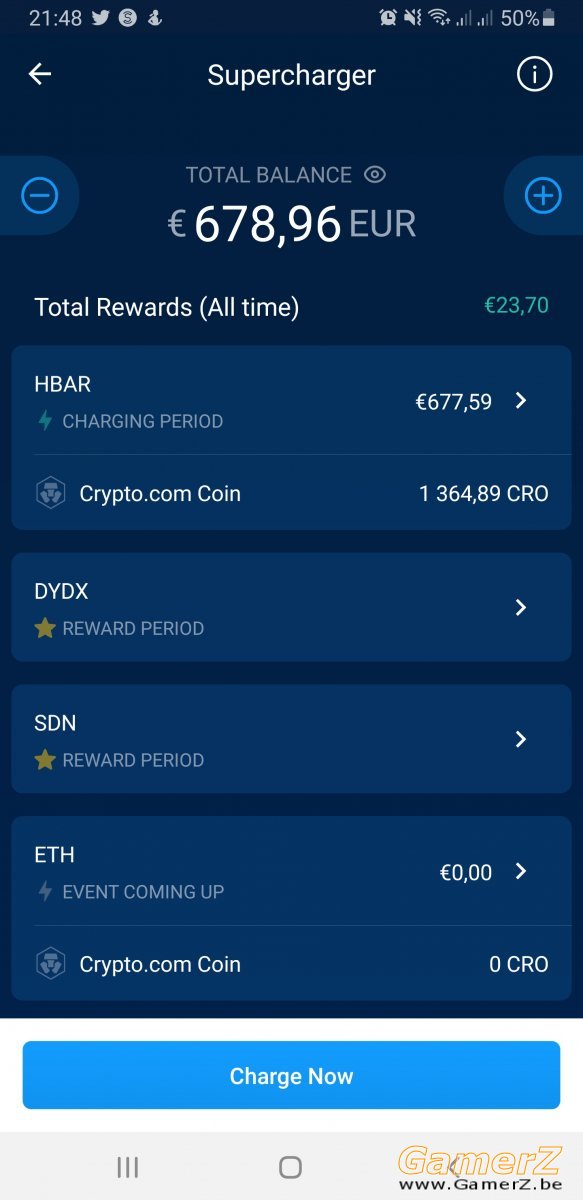This screenshot has width=583, height=1200.
Task: Expand the HBAR pool chevron
Action: [520, 401]
